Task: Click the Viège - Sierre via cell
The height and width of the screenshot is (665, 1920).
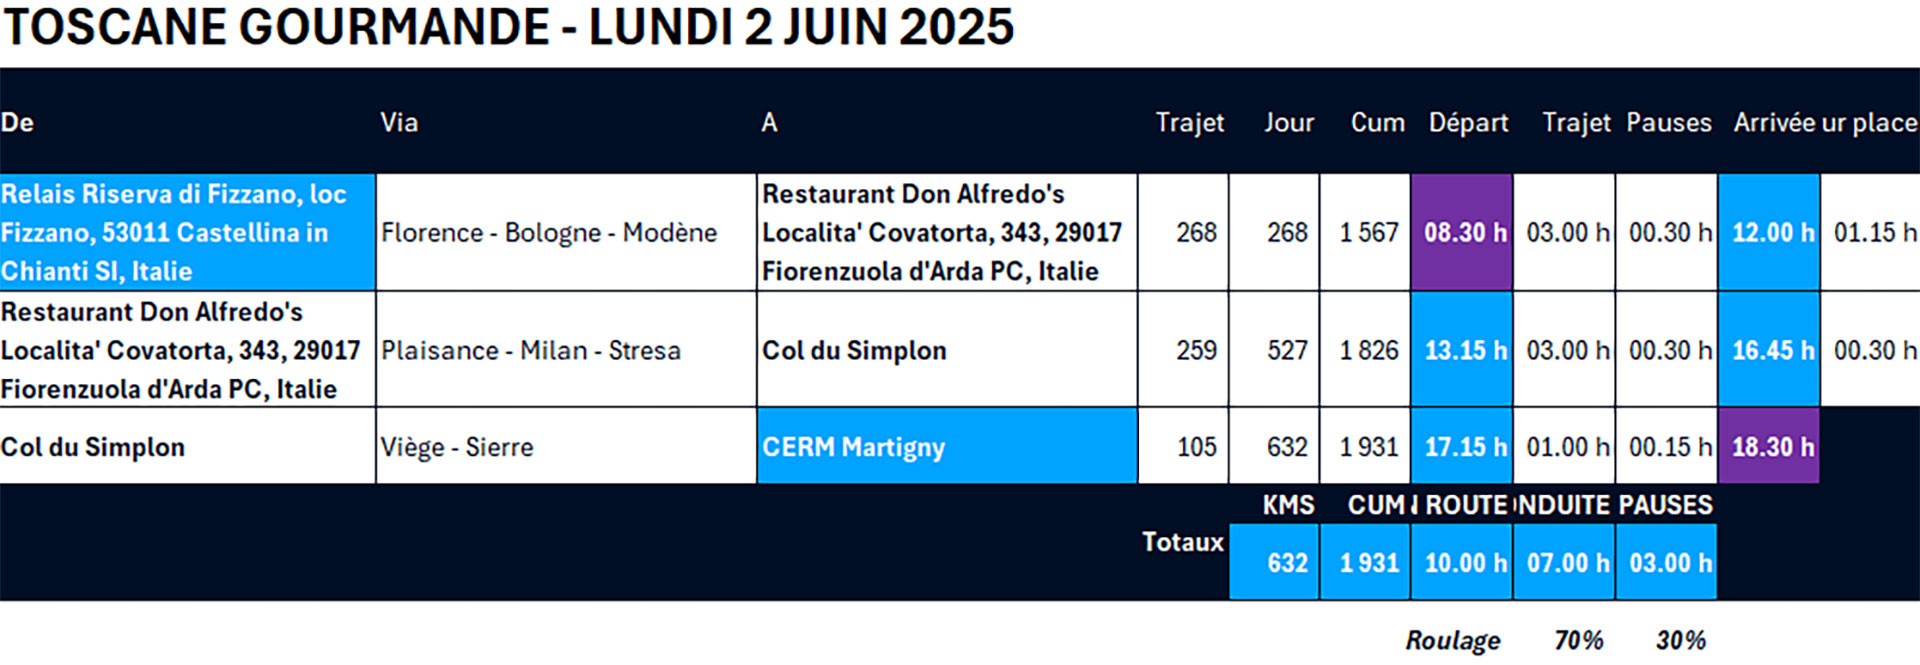Action: 566,446
